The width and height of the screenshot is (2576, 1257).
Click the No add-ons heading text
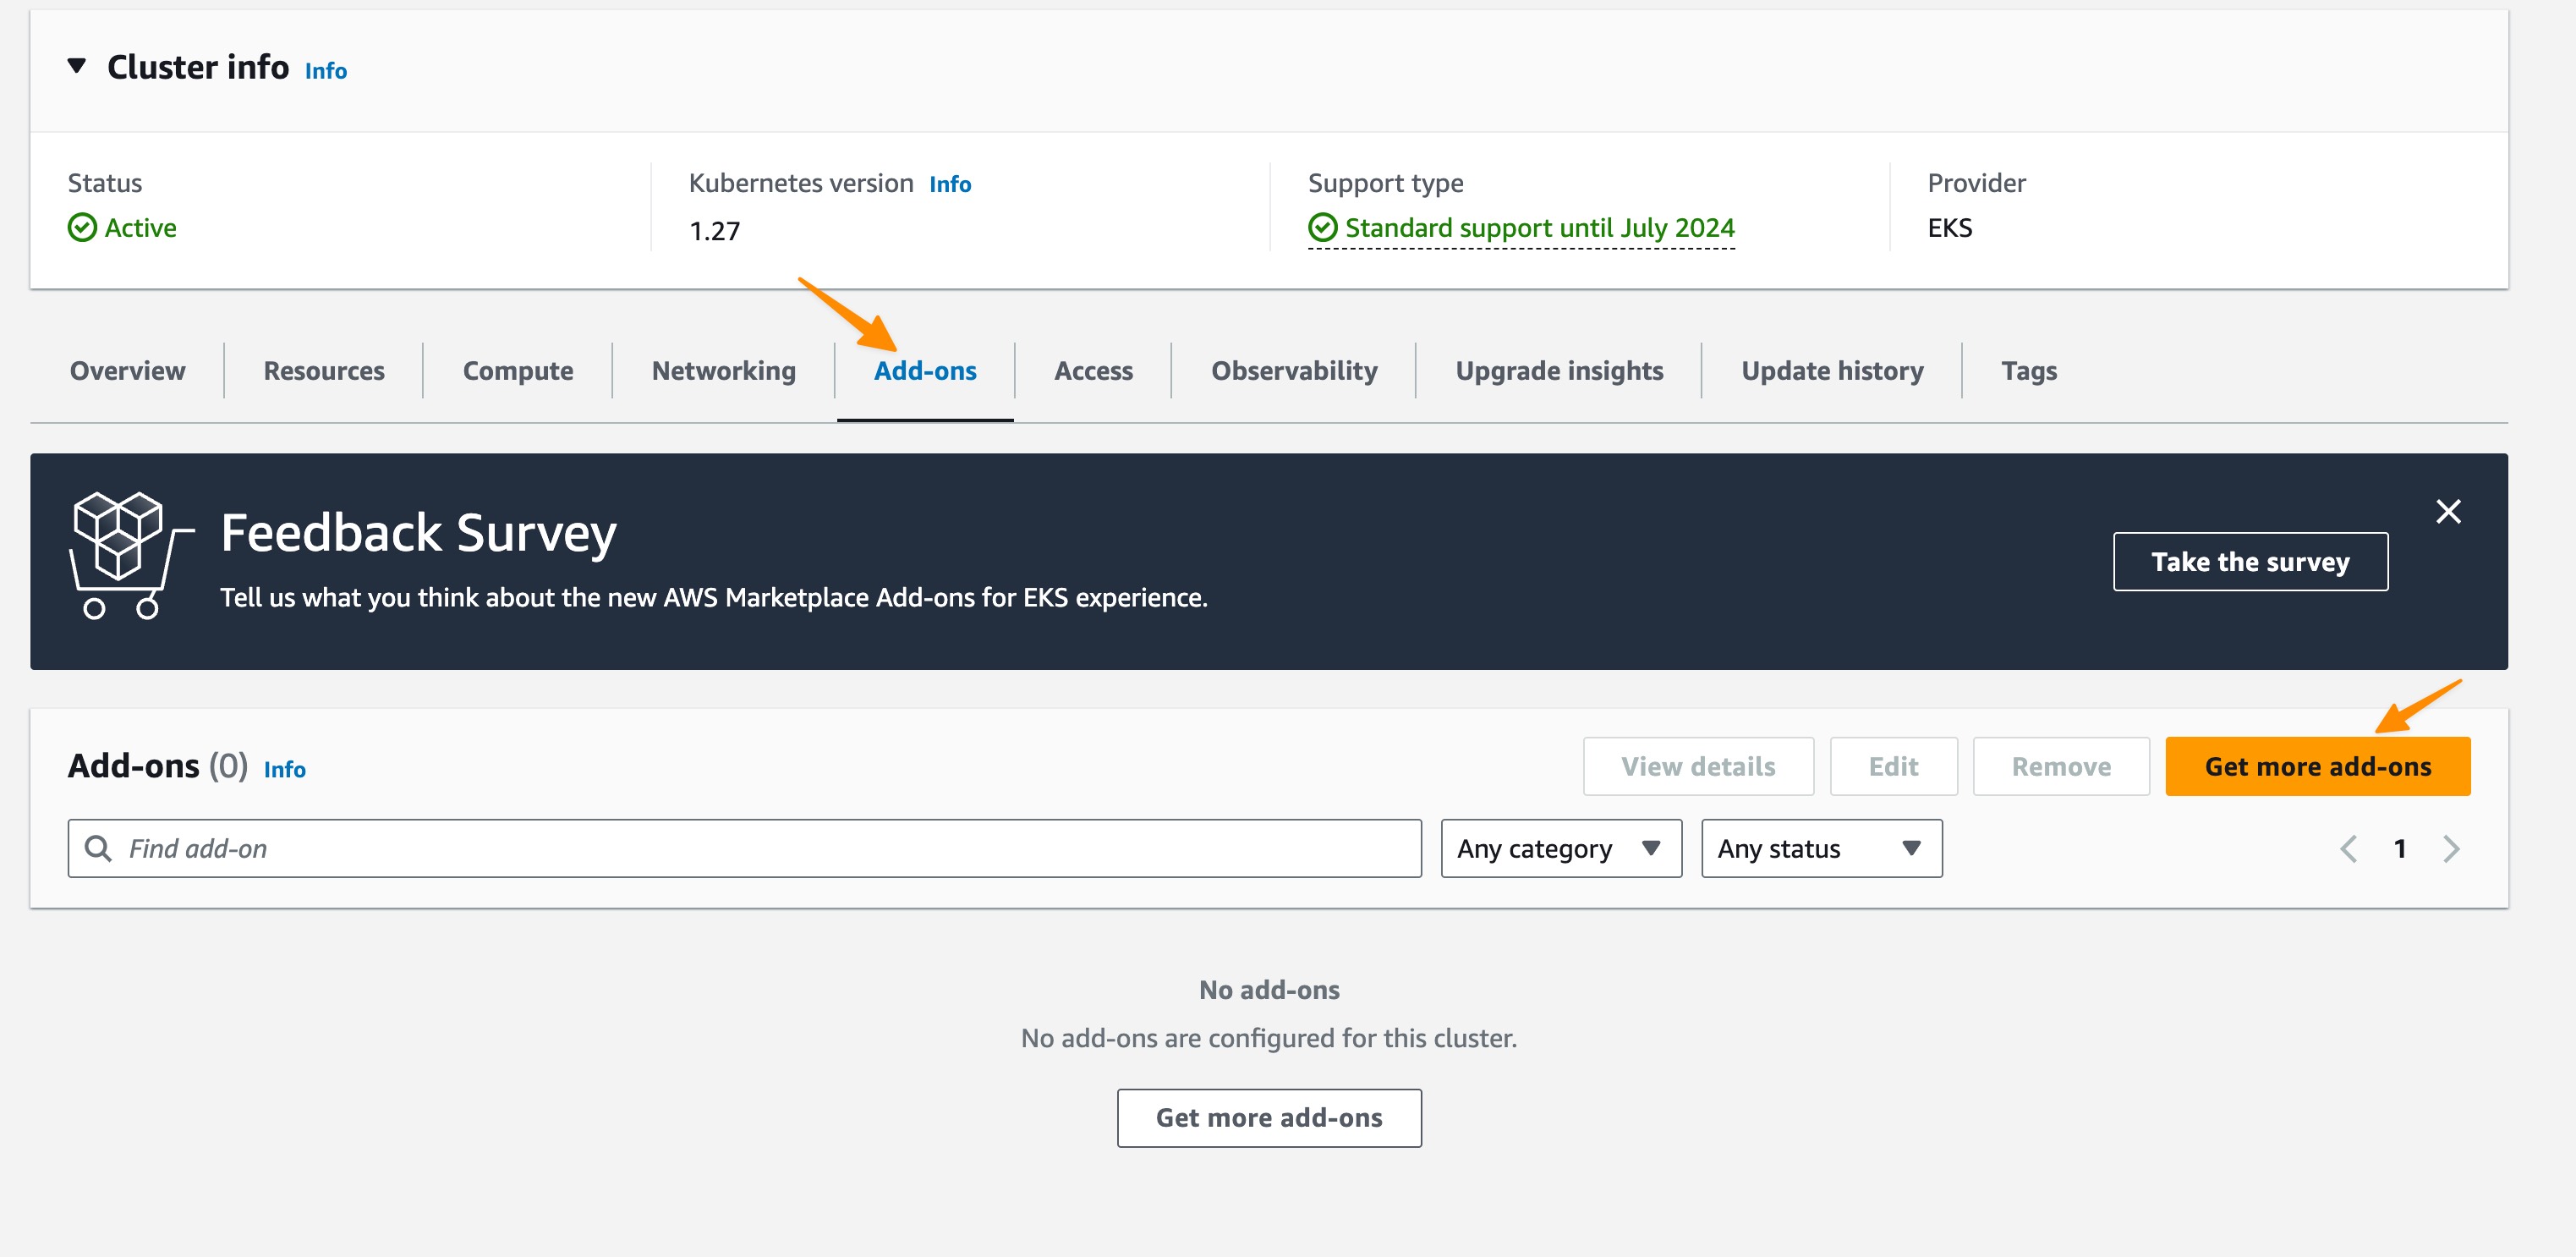[x=1269, y=990]
